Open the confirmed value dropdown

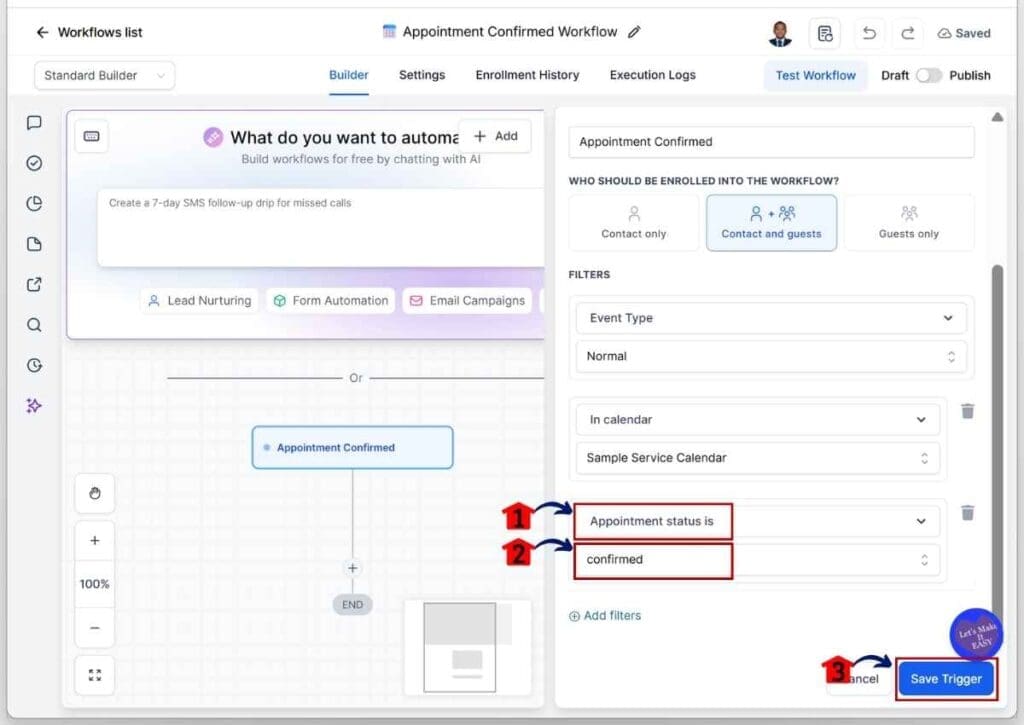(x=758, y=560)
